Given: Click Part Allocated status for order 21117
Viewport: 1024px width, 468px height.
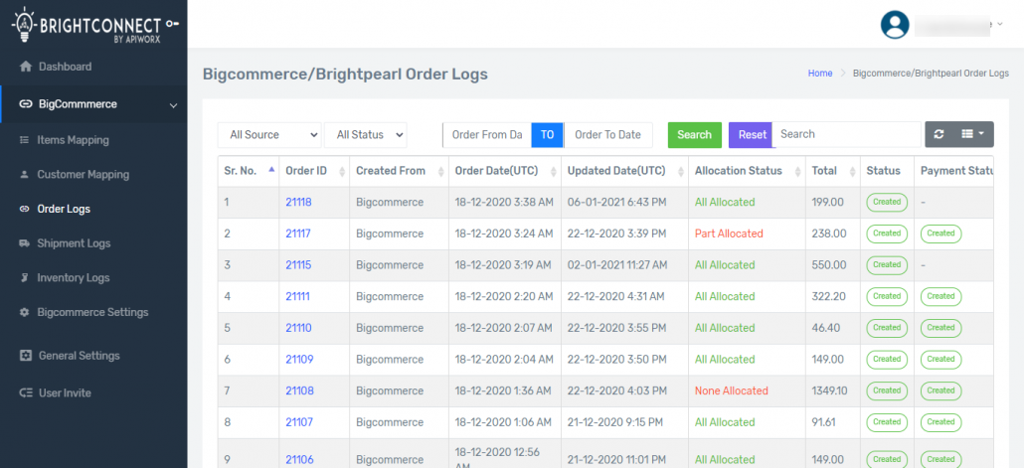Looking at the screenshot, I should [729, 234].
